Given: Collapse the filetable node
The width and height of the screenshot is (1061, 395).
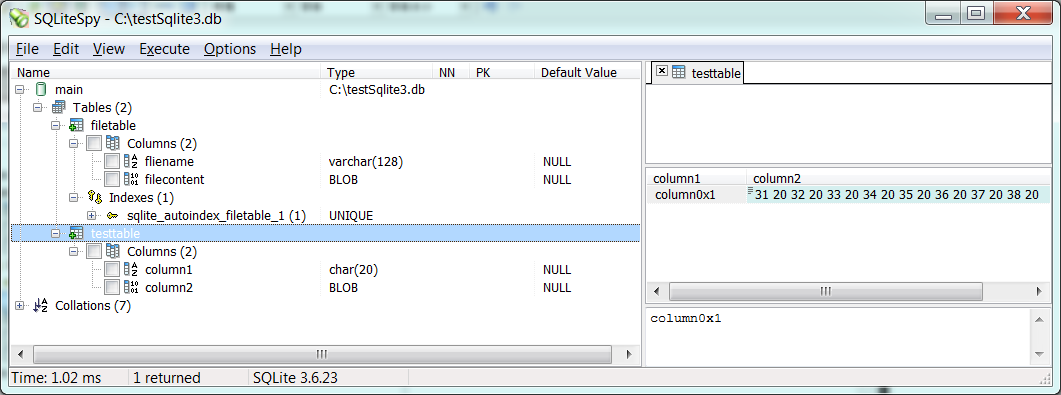Looking at the screenshot, I should 56,125.
